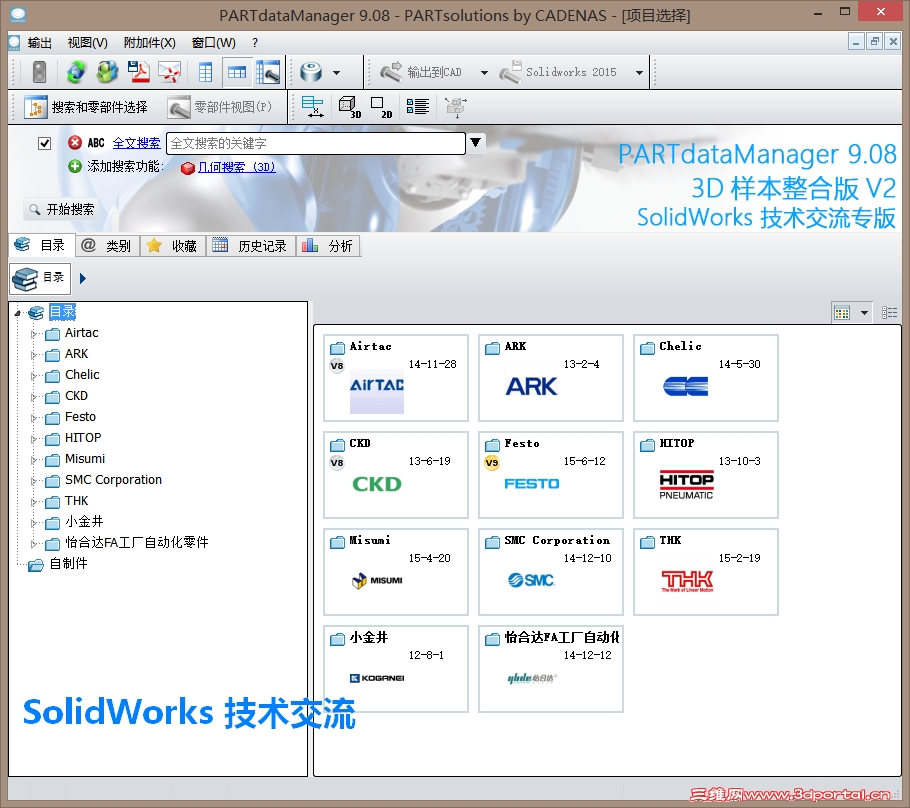910x808 pixels.
Task: Click the assembly blocks icon
Action: click(456, 107)
